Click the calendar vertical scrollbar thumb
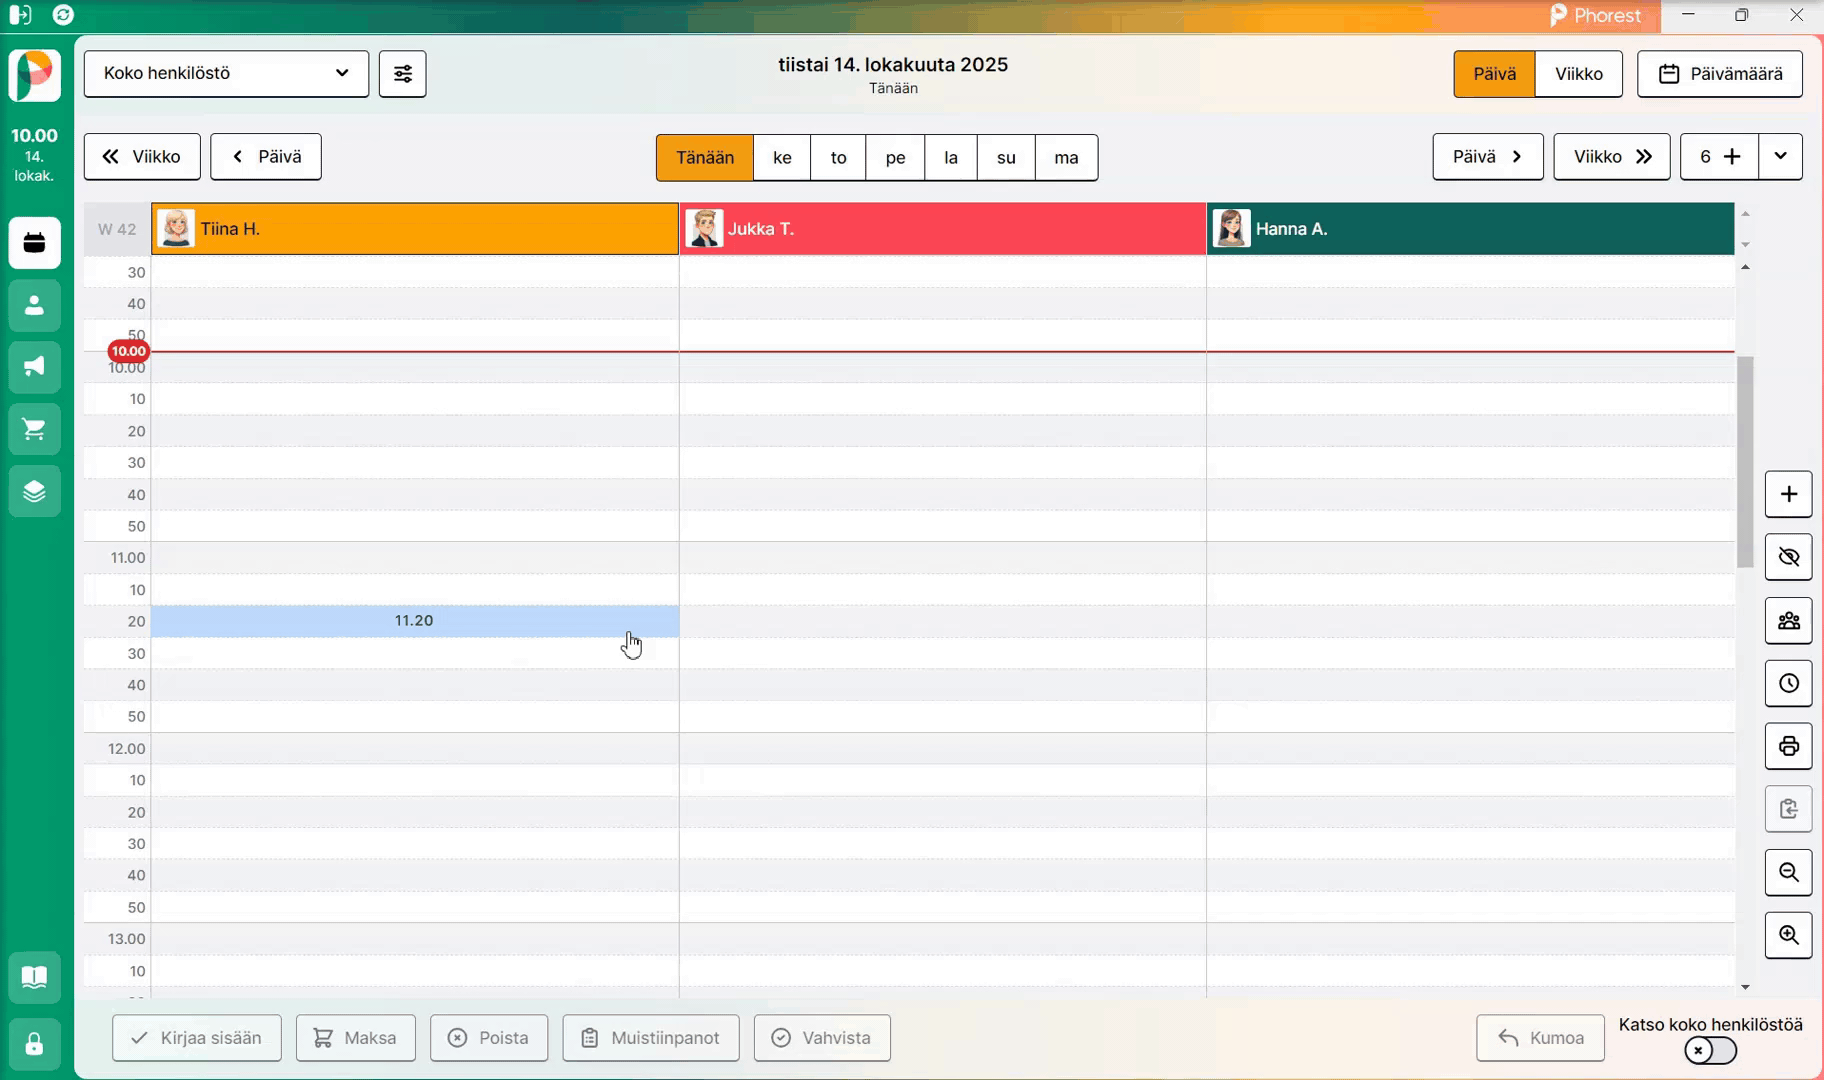 1745,462
